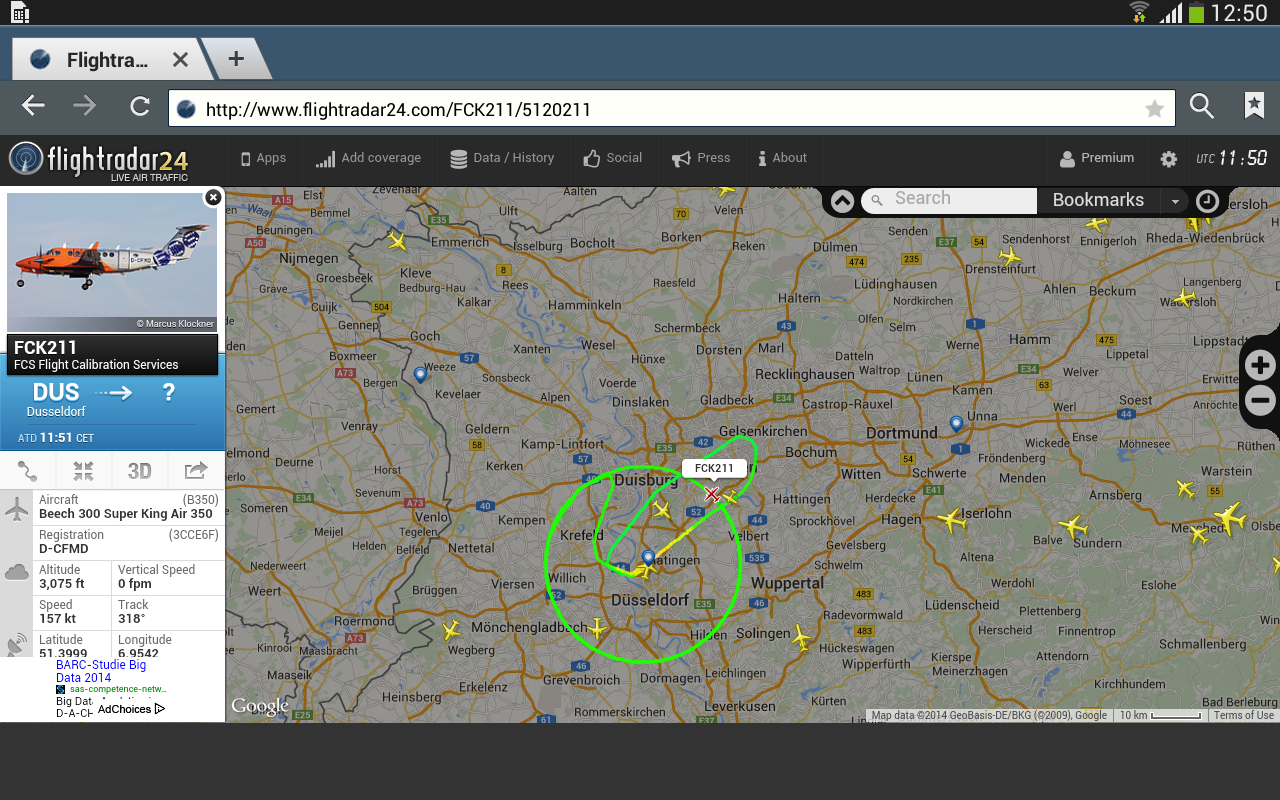Viewport: 1280px width, 800px height.
Task: Click the 318° track value
Action: 131,619
